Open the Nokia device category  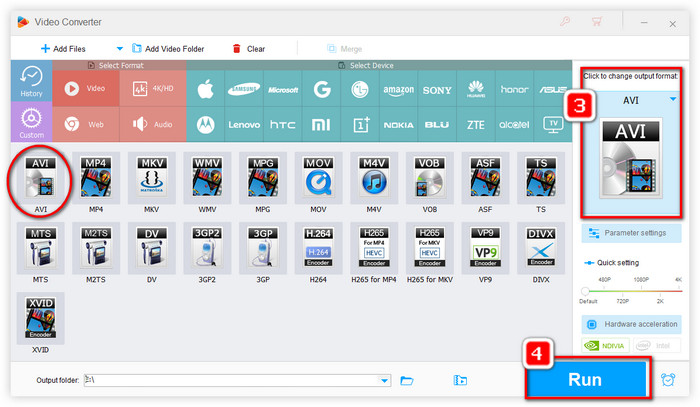point(398,125)
